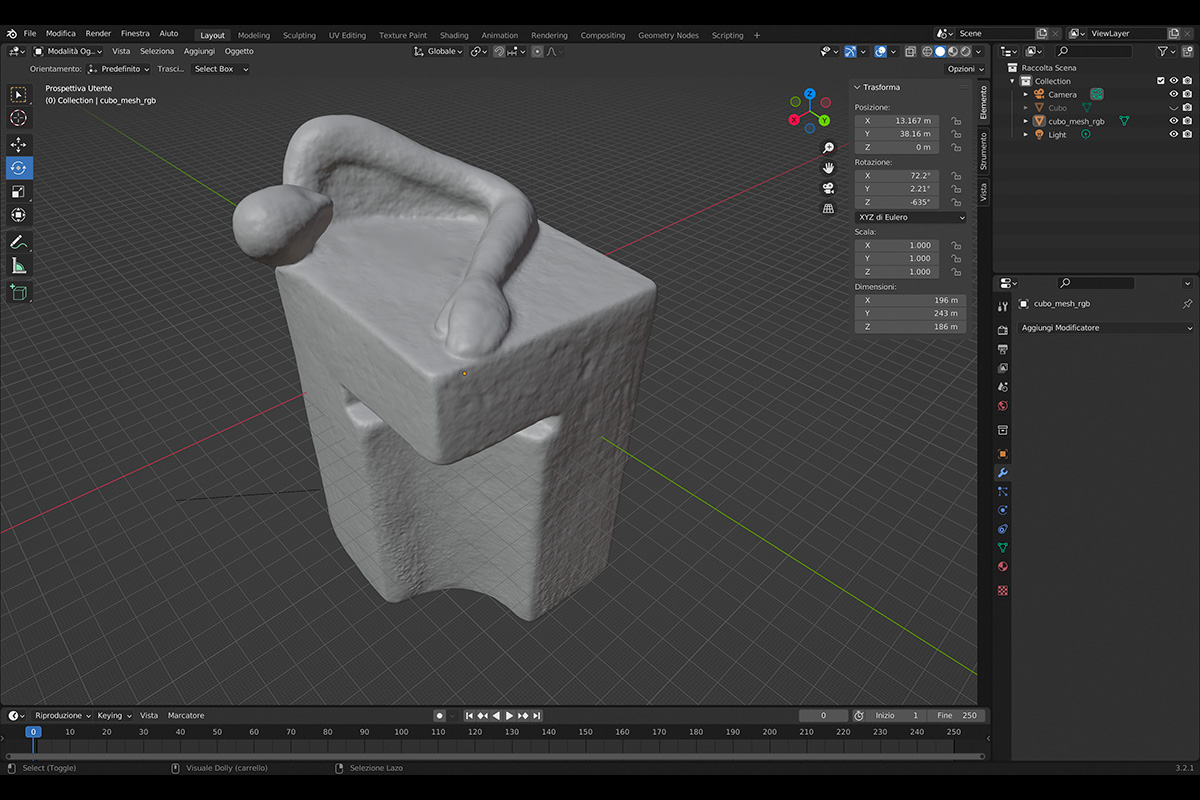Viewport: 1200px width, 800px height.
Task: Select the Measure tool
Action: (19, 266)
